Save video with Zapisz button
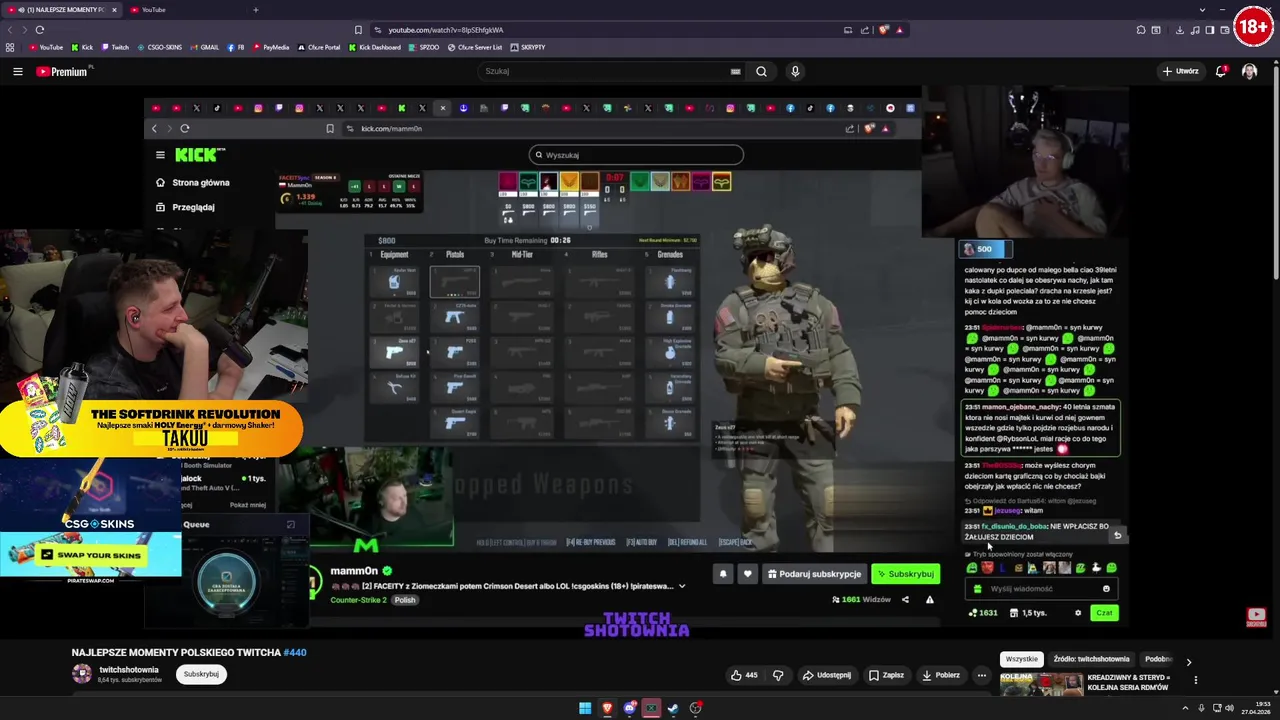This screenshot has height=720, width=1280. 887,675
